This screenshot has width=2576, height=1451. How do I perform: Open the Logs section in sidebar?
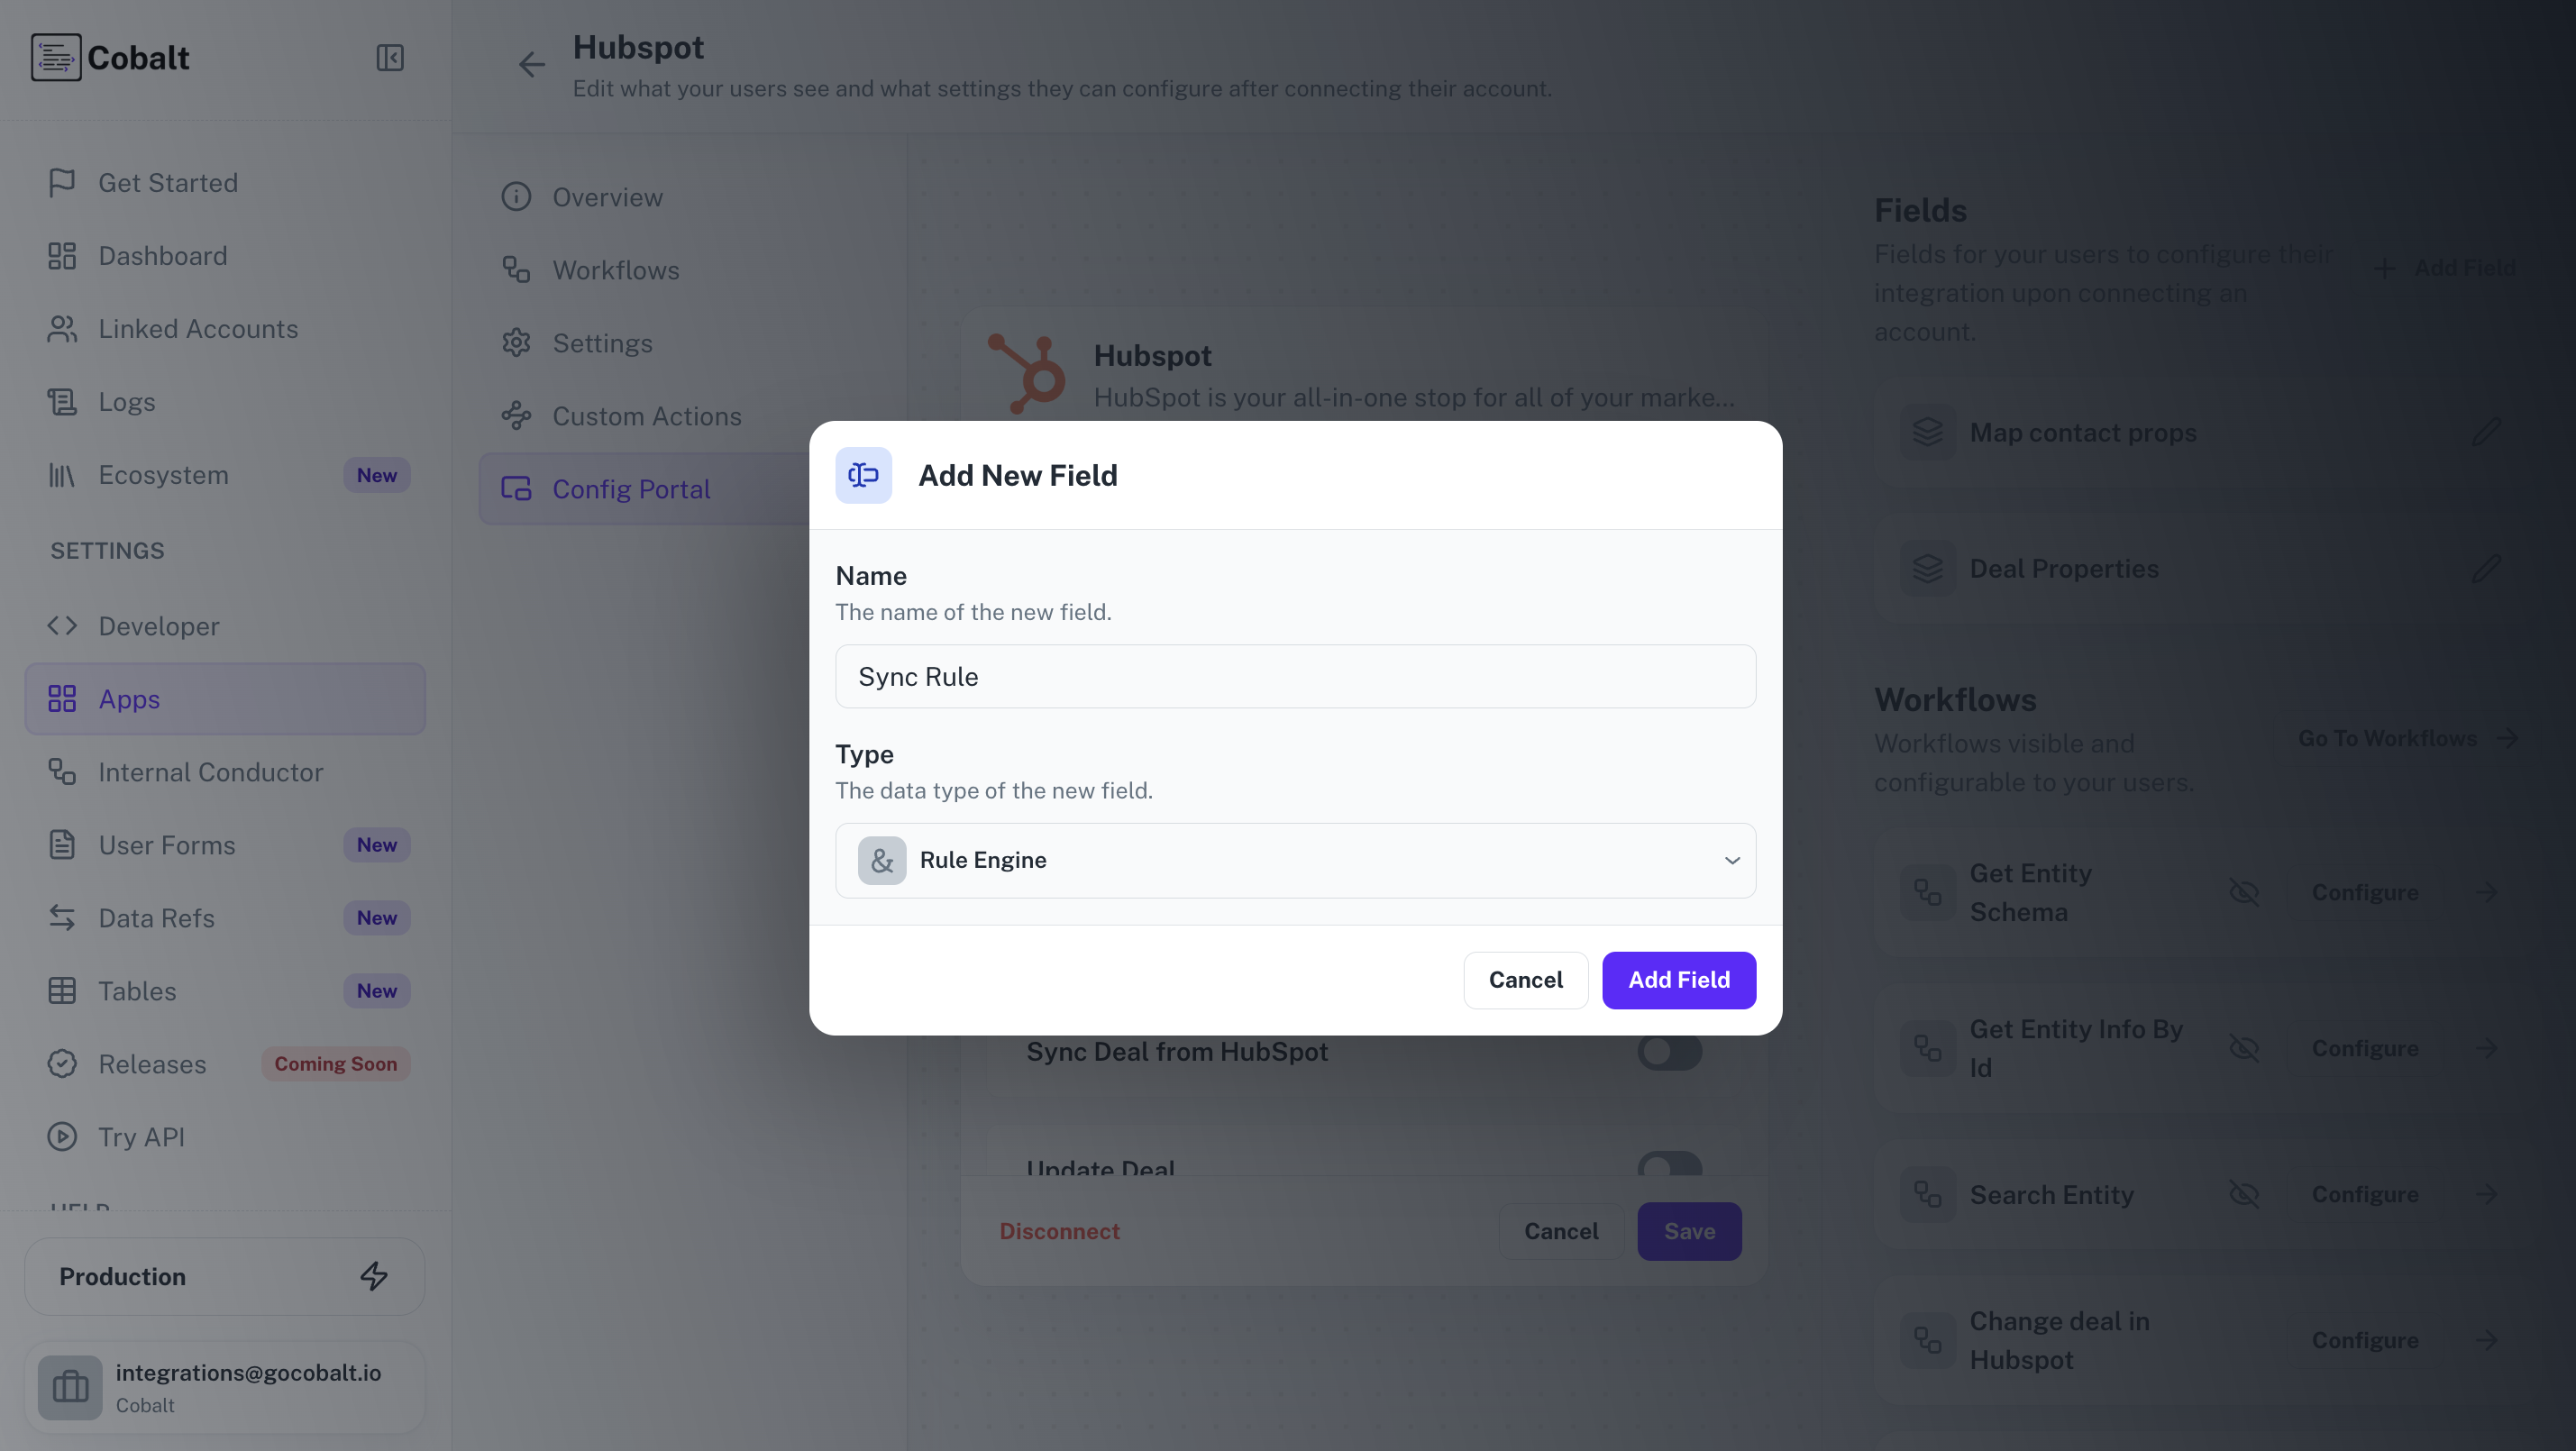click(126, 402)
